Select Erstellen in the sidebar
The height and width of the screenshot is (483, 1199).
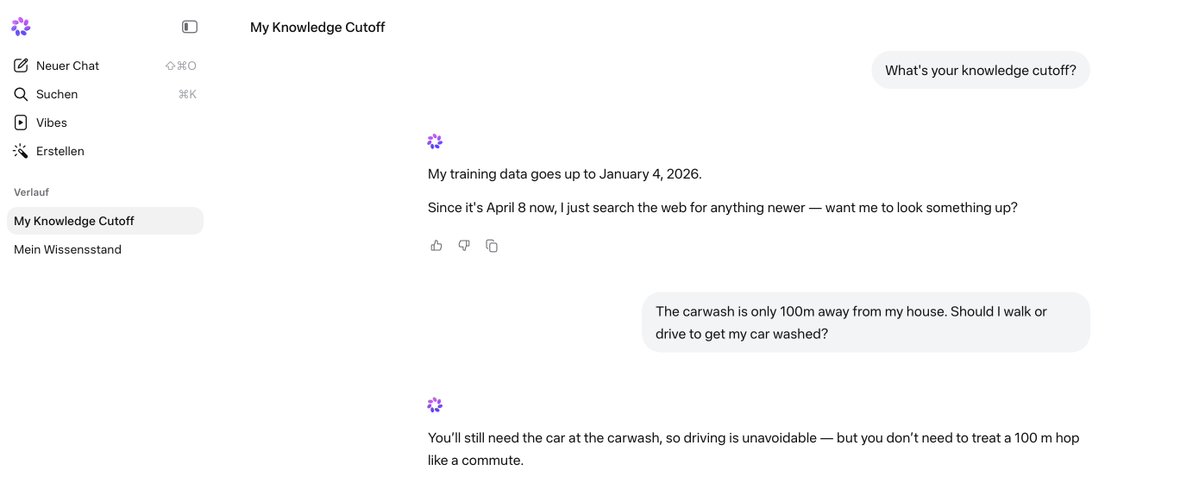click(60, 151)
